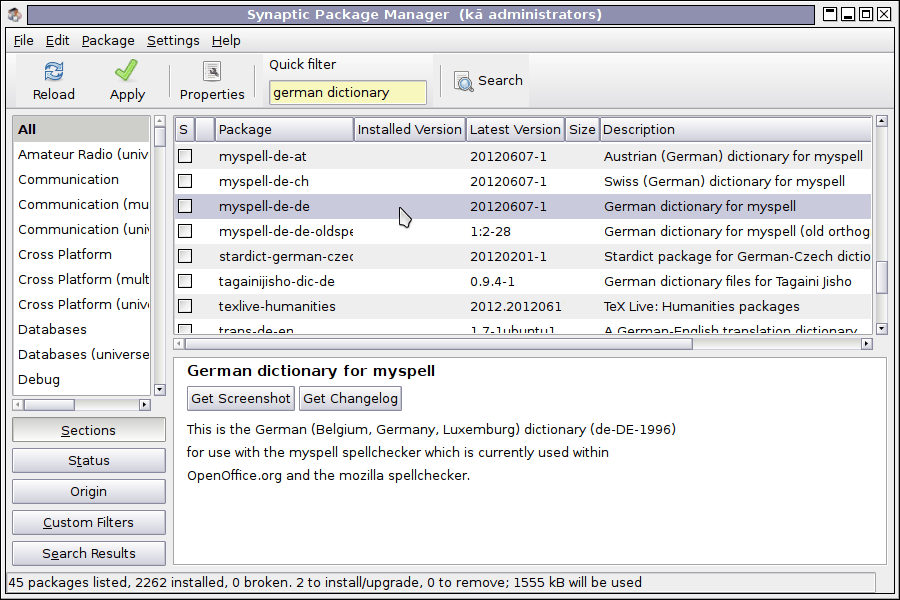Screen dimensions: 900x600
Task: Sort by the Description column header
Action: pos(736,129)
